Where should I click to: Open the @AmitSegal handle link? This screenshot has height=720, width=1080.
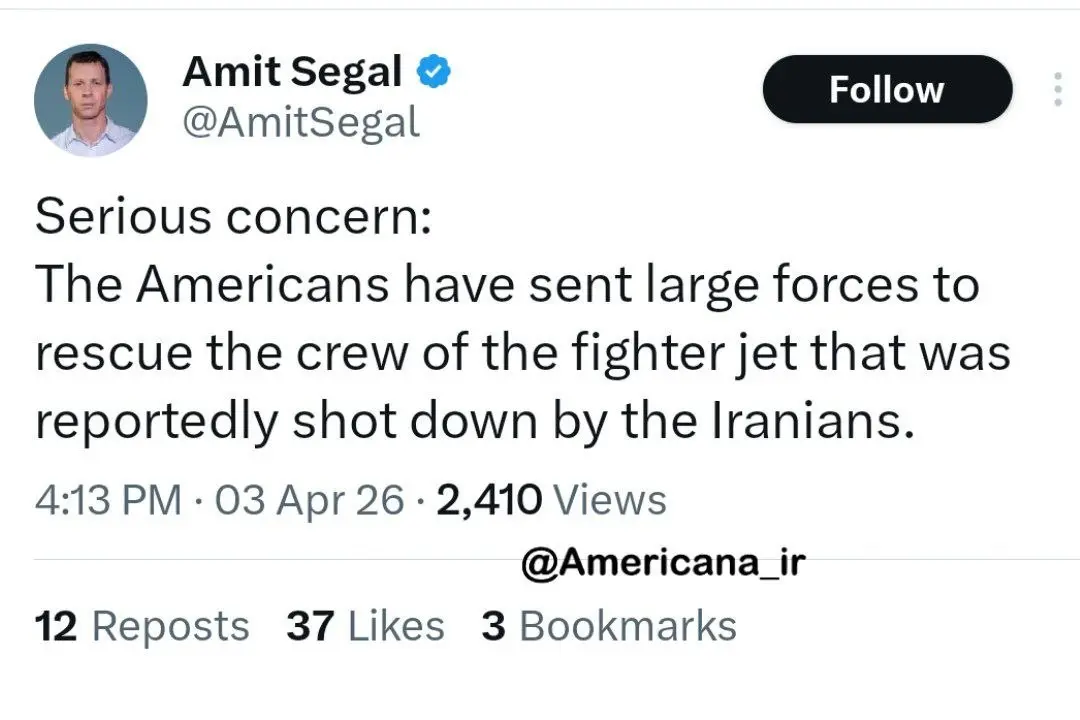(x=301, y=123)
